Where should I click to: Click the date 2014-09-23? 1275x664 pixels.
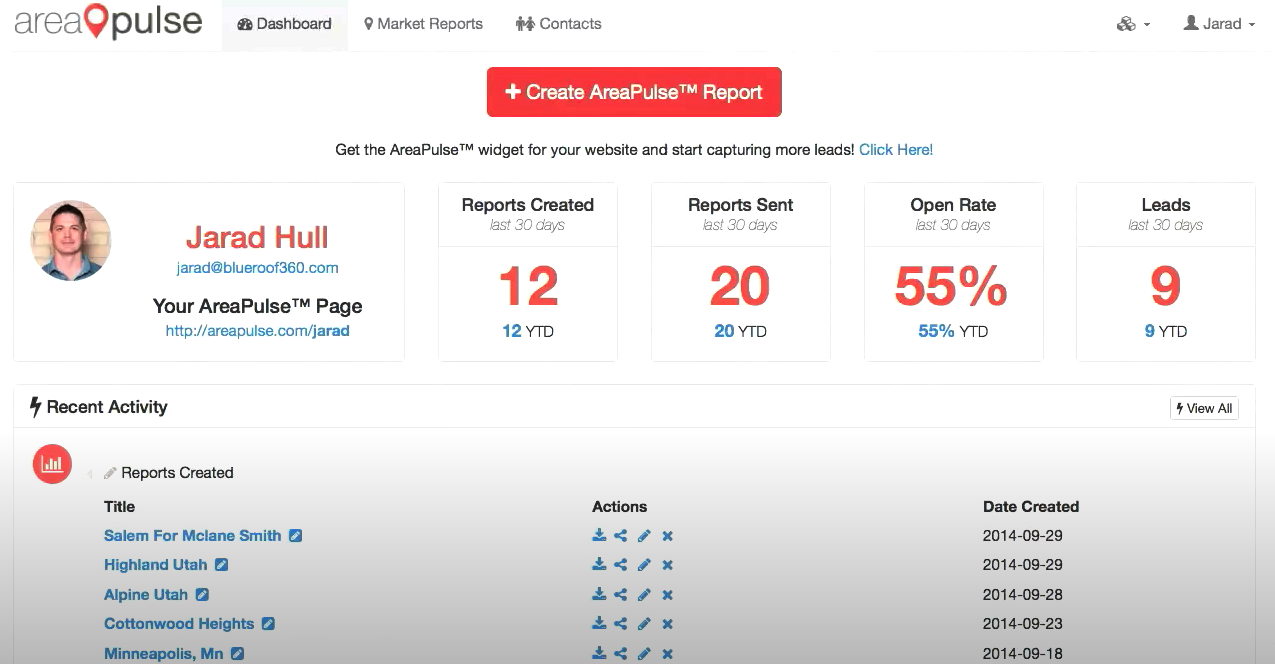1023,624
